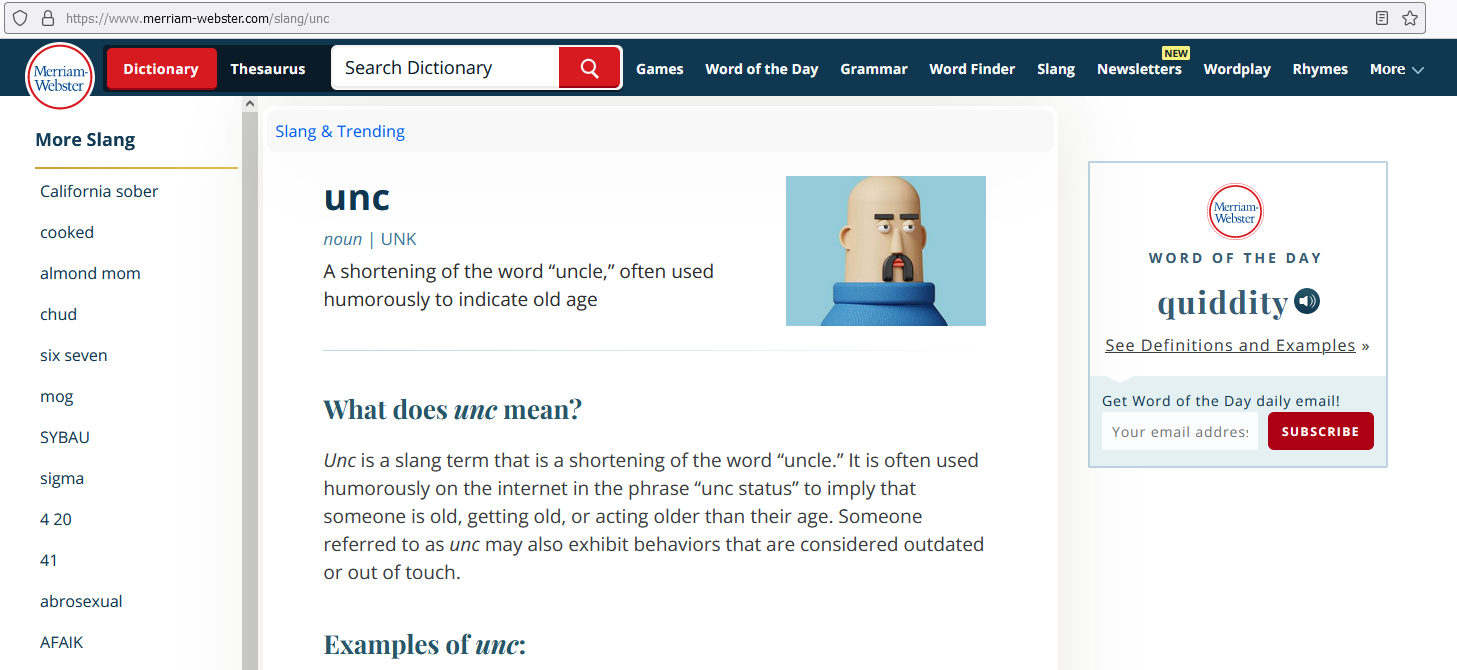Click the What does unc mean? heading
The height and width of the screenshot is (670, 1457).
(453, 410)
